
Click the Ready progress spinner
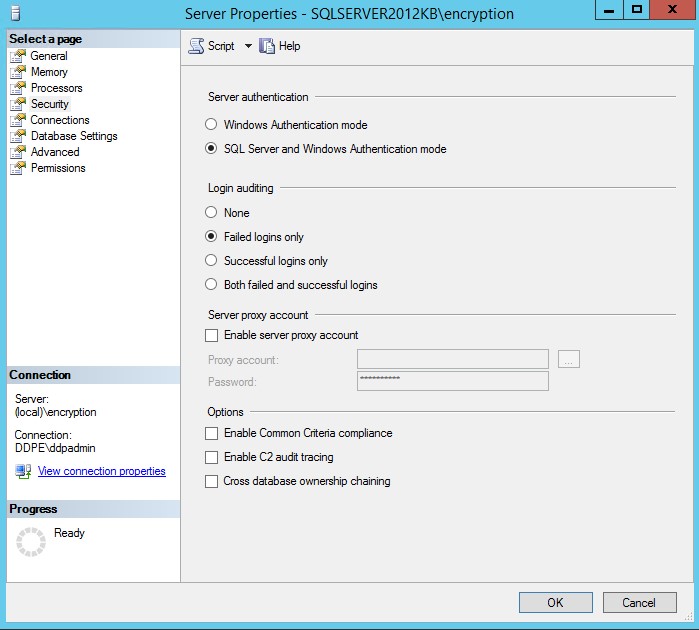coord(31,542)
